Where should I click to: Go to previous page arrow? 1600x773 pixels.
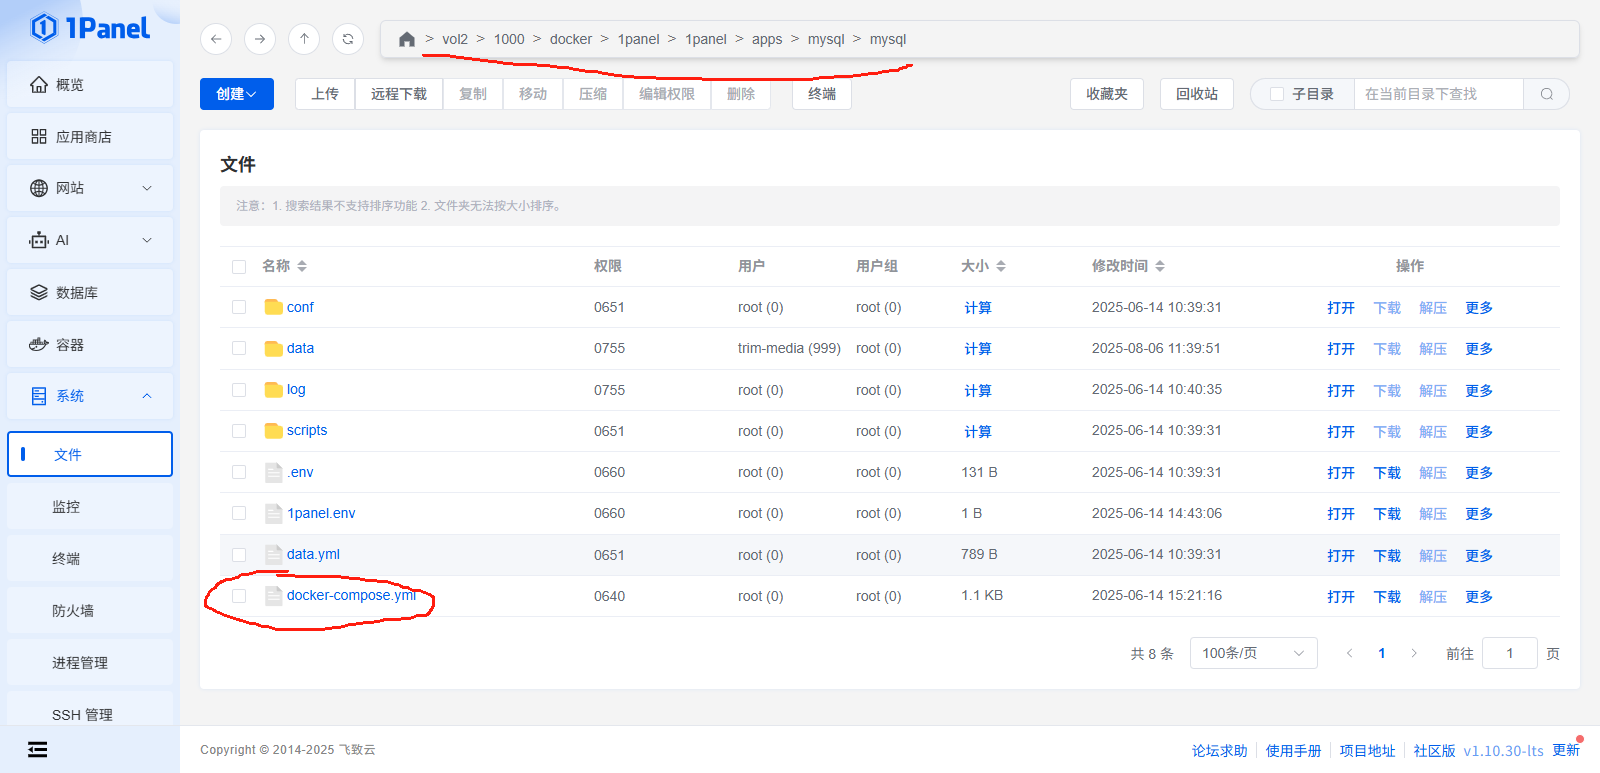point(1350,653)
